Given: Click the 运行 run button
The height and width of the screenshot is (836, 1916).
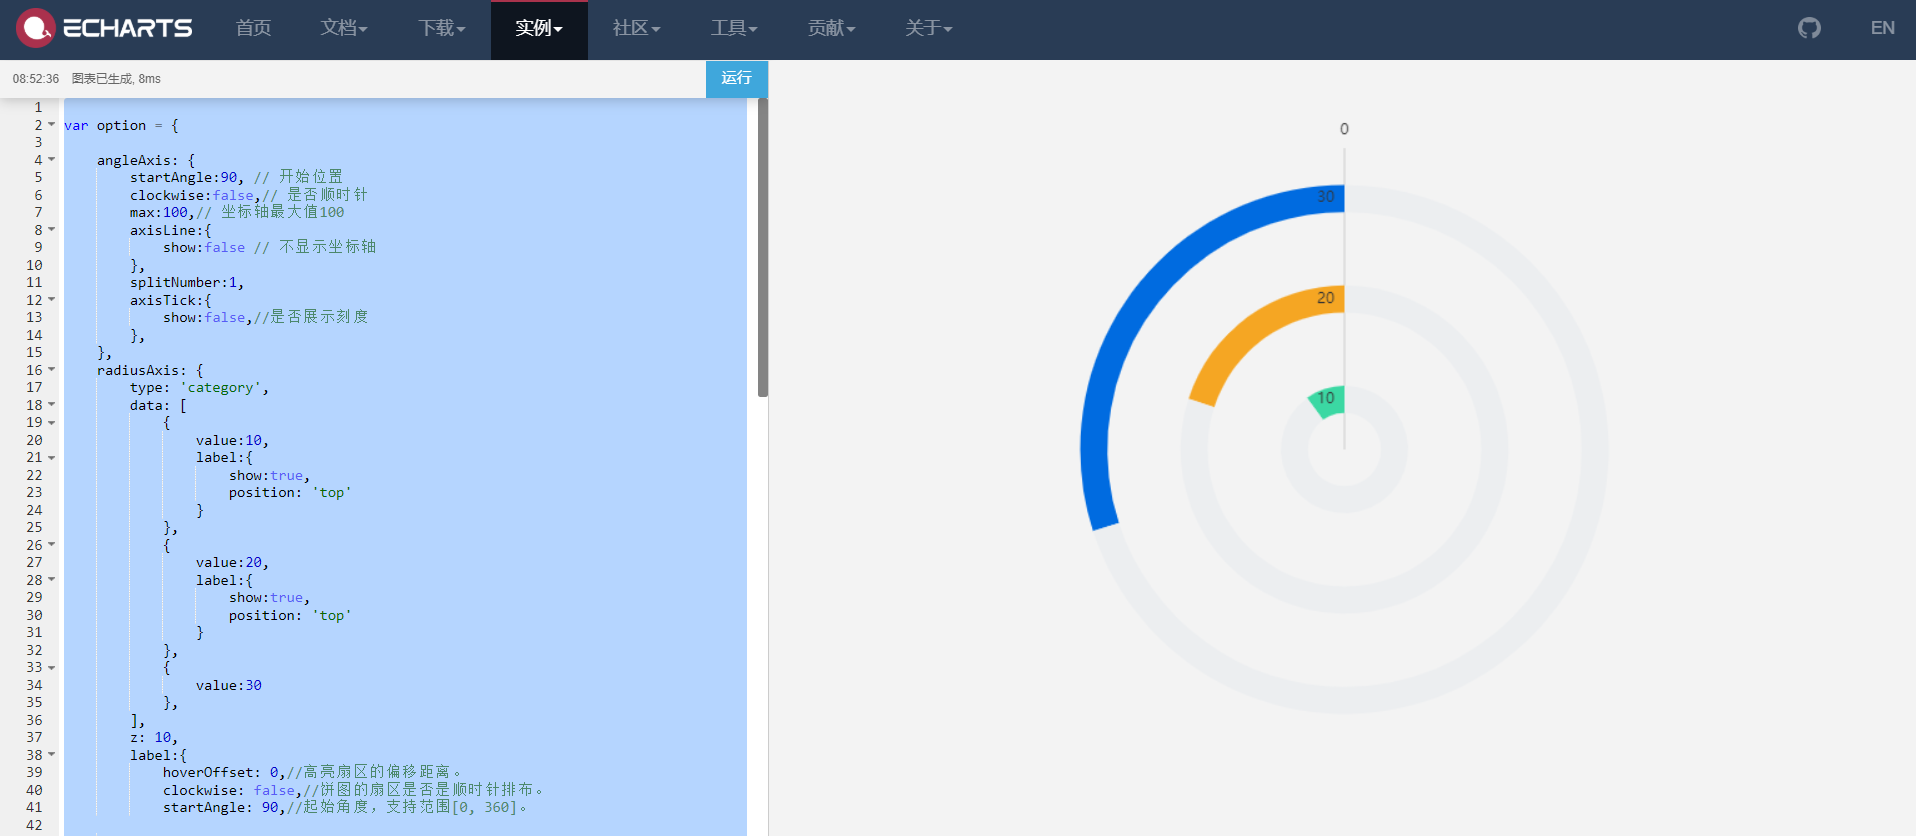Looking at the screenshot, I should (x=736, y=78).
